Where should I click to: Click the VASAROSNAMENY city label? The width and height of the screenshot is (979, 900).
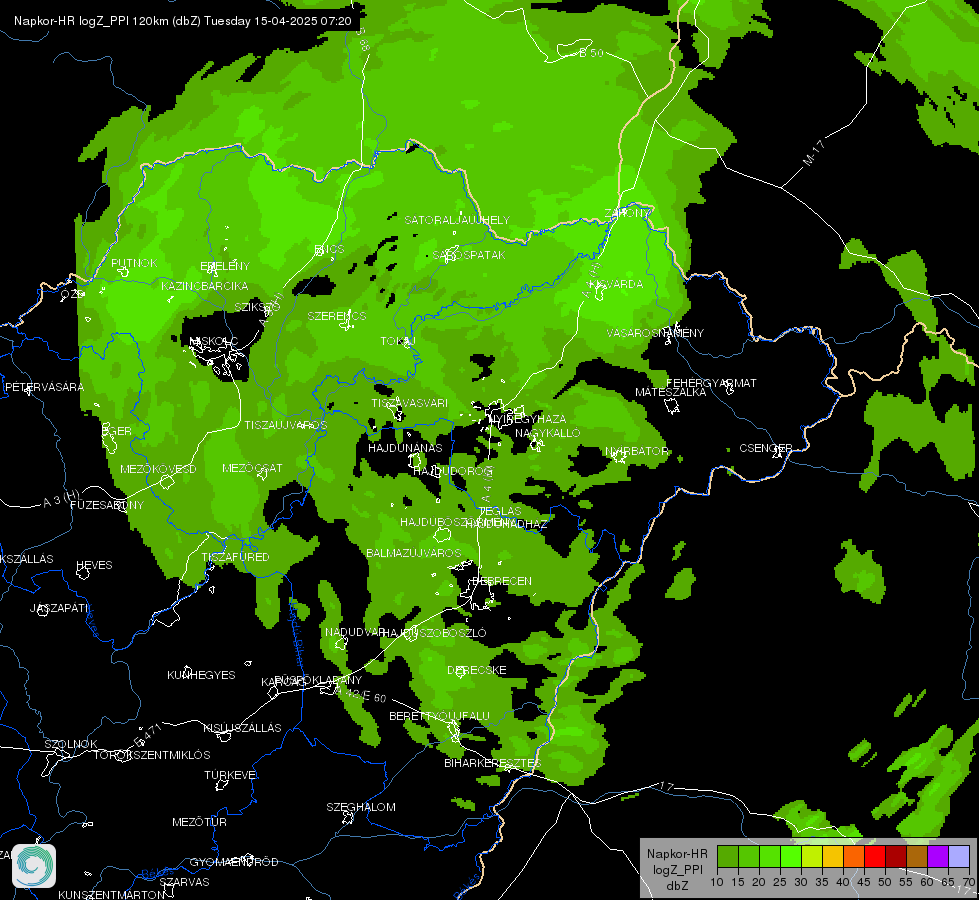[x=655, y=333]
